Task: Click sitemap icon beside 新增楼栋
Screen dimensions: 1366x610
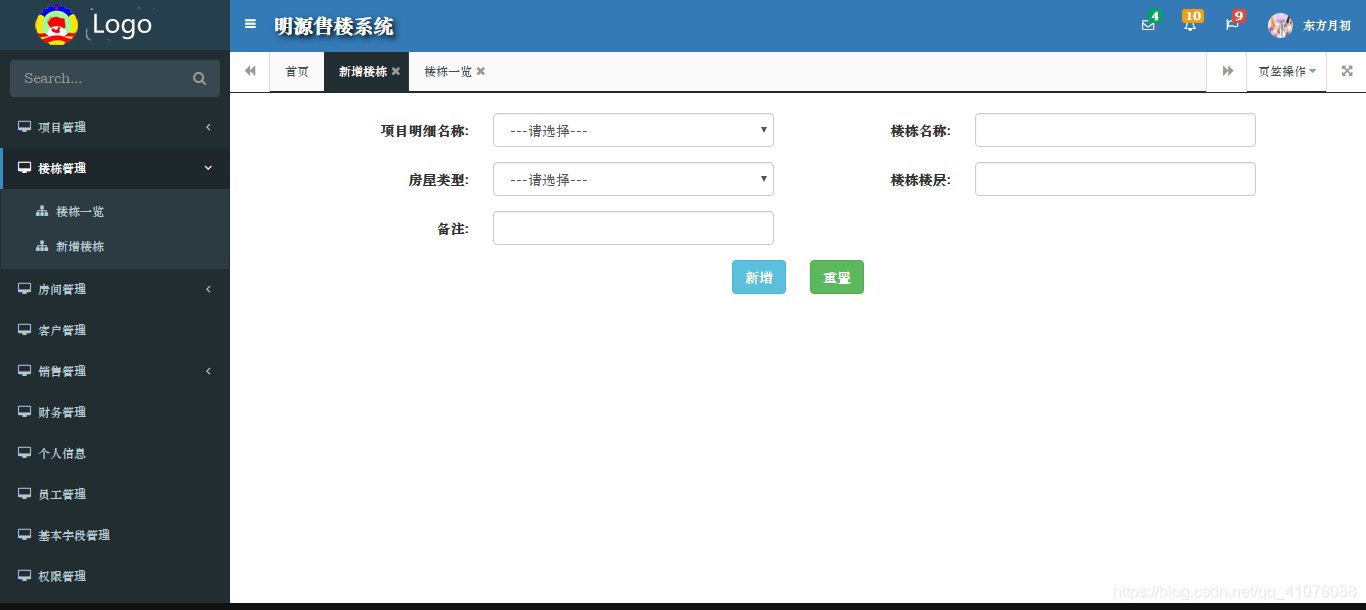Action: (42, 247)
